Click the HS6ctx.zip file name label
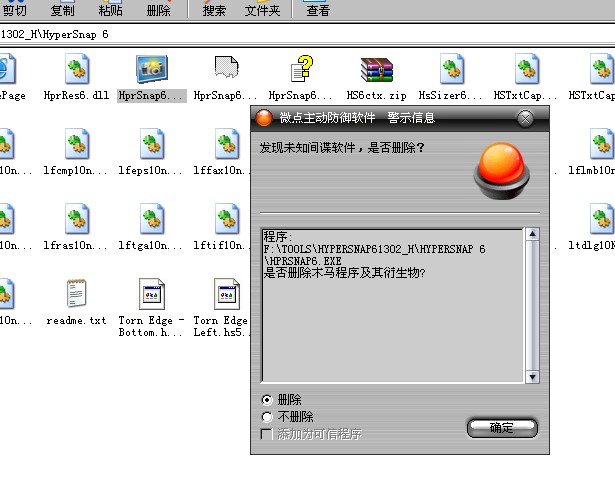Screen dimensions: 615x490 [377, 95]
